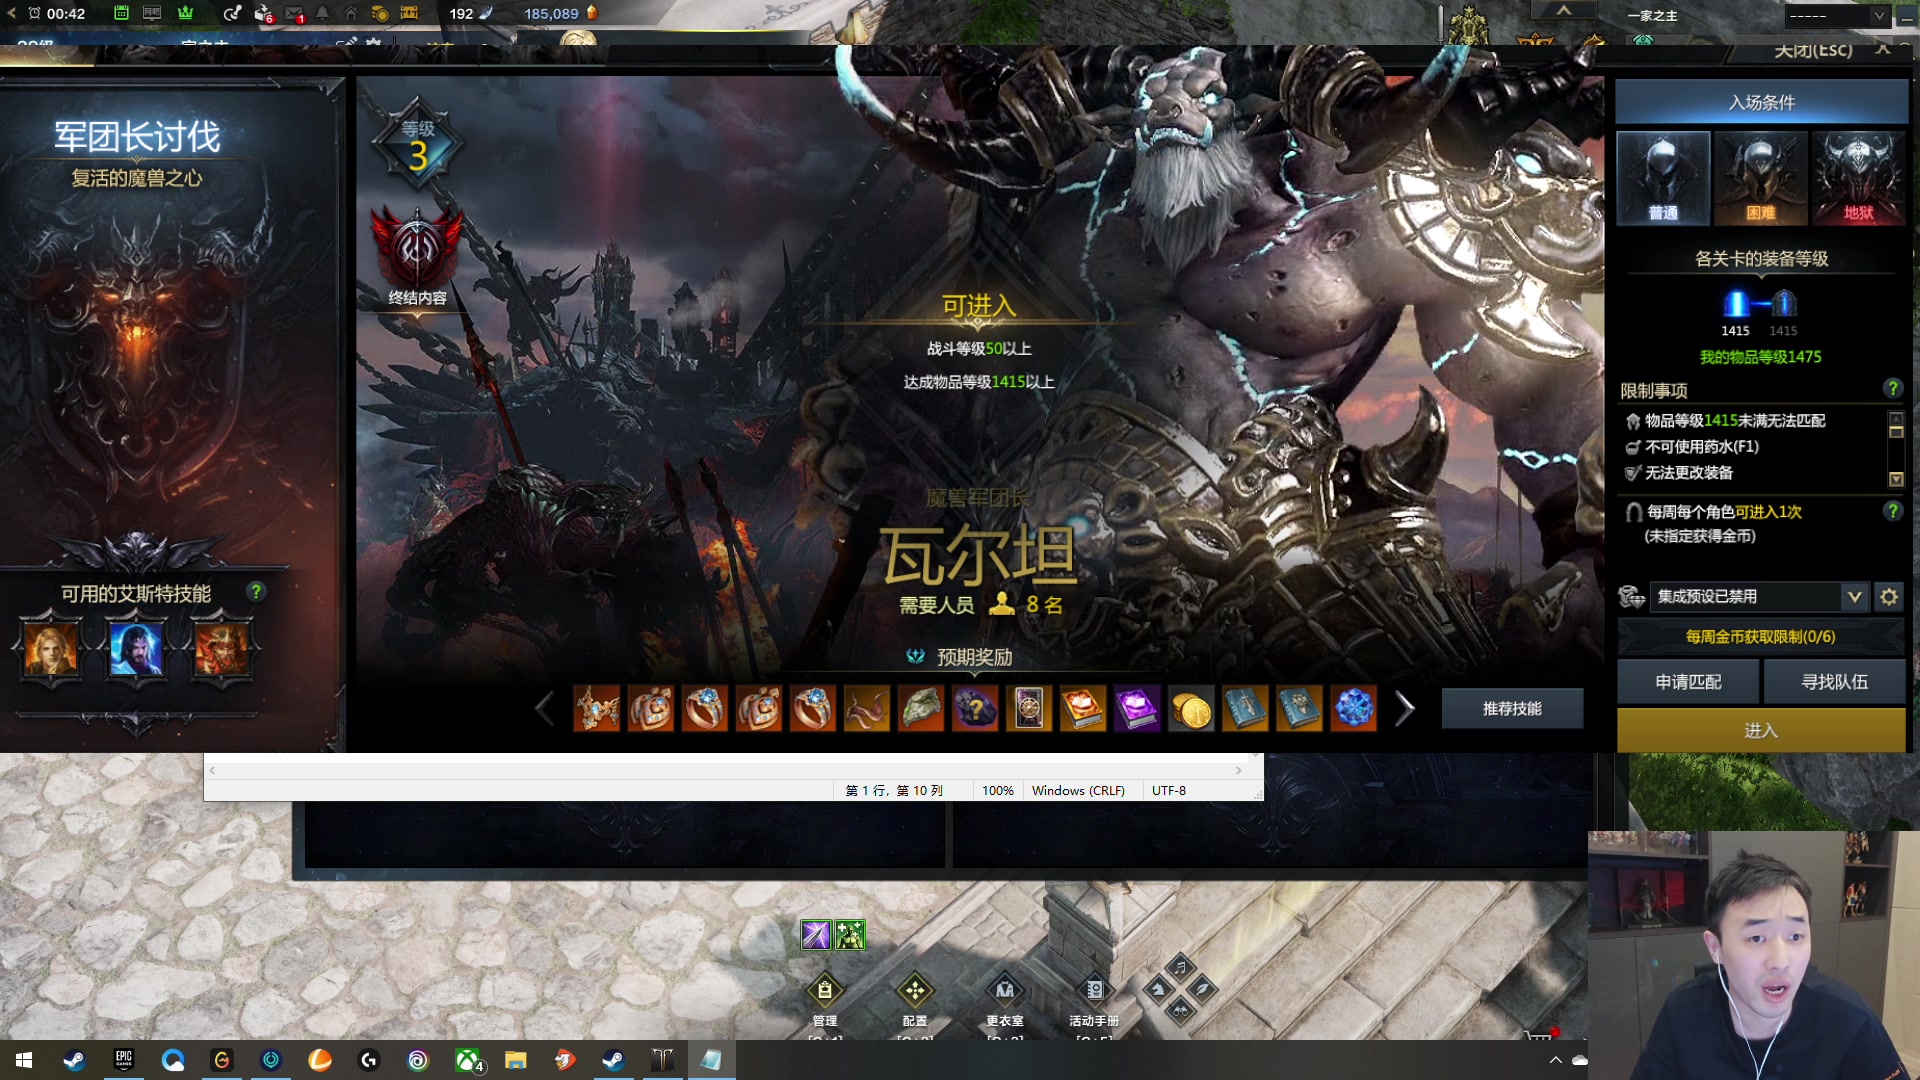The height and width of the screenshot is (1080, 1920).
Task: Open the 更衣室 wardrobe icon
Action: point(1005,991)
